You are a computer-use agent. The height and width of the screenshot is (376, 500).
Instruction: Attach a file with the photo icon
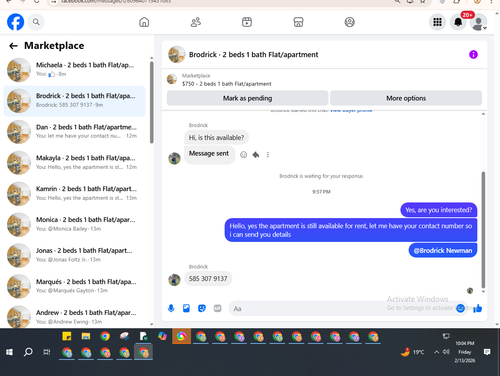186,308
